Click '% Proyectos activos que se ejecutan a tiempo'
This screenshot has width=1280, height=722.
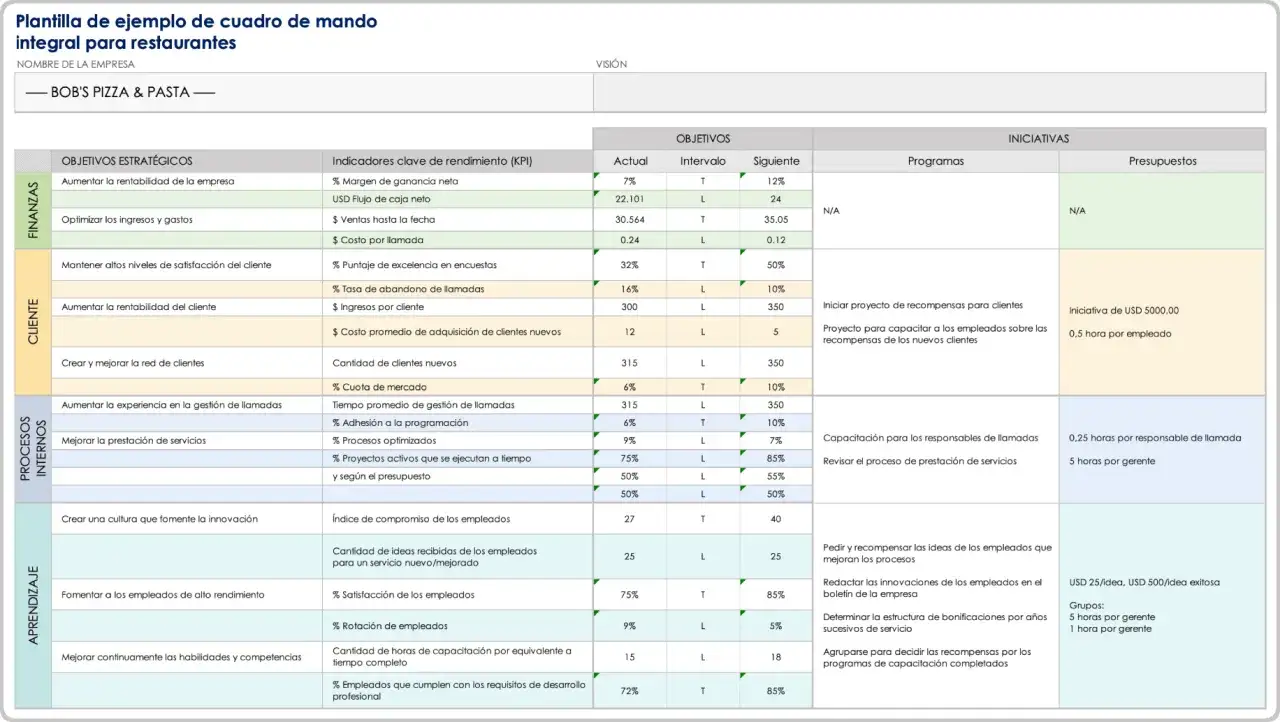coord(432,459)
